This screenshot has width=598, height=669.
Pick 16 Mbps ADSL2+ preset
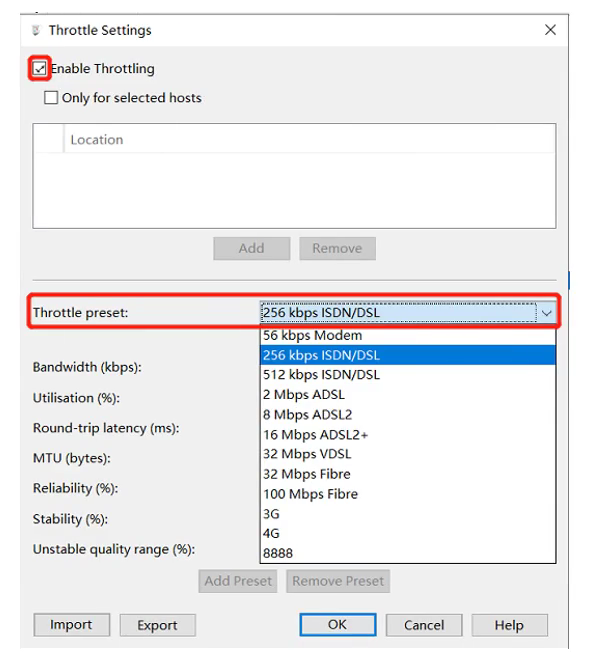(x=408, y=435)
